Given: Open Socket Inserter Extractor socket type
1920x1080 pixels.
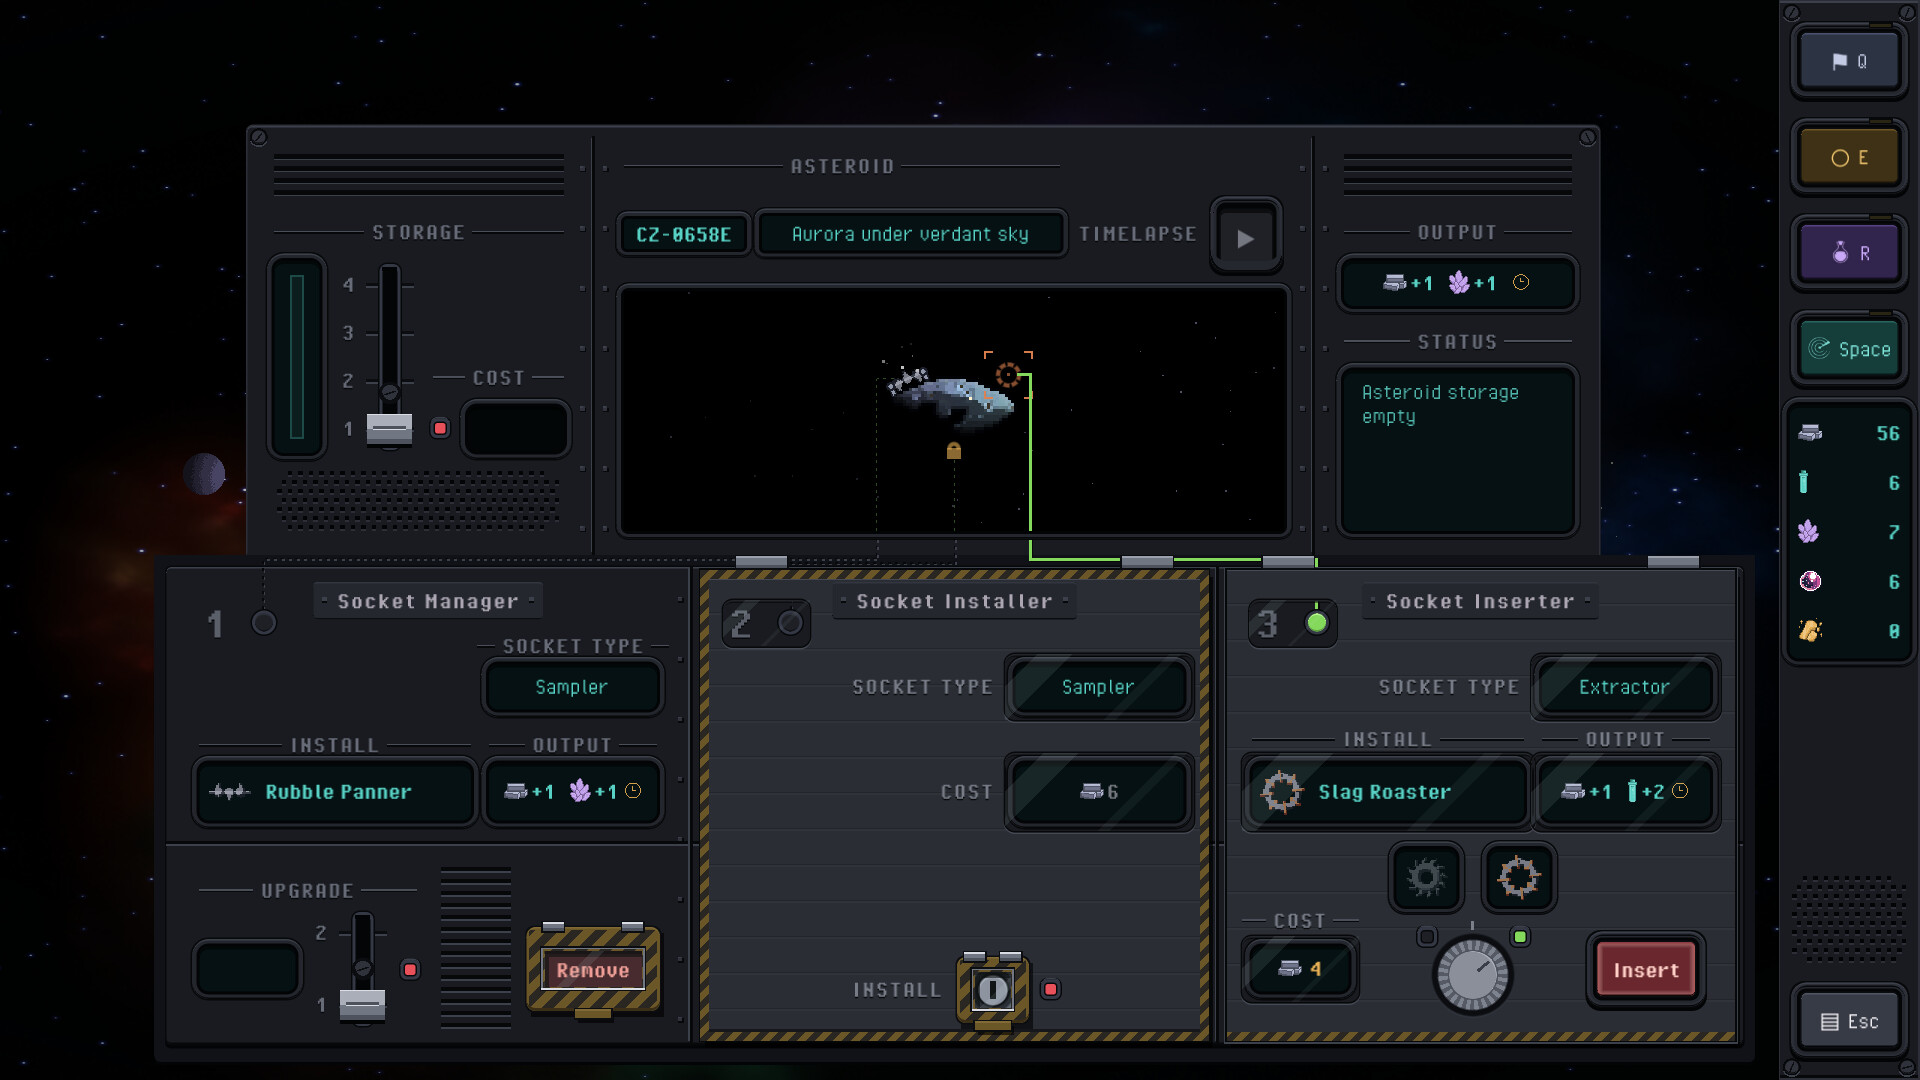Looking at the screenshot, I should pyautogui.click(x=1624, y=687).
